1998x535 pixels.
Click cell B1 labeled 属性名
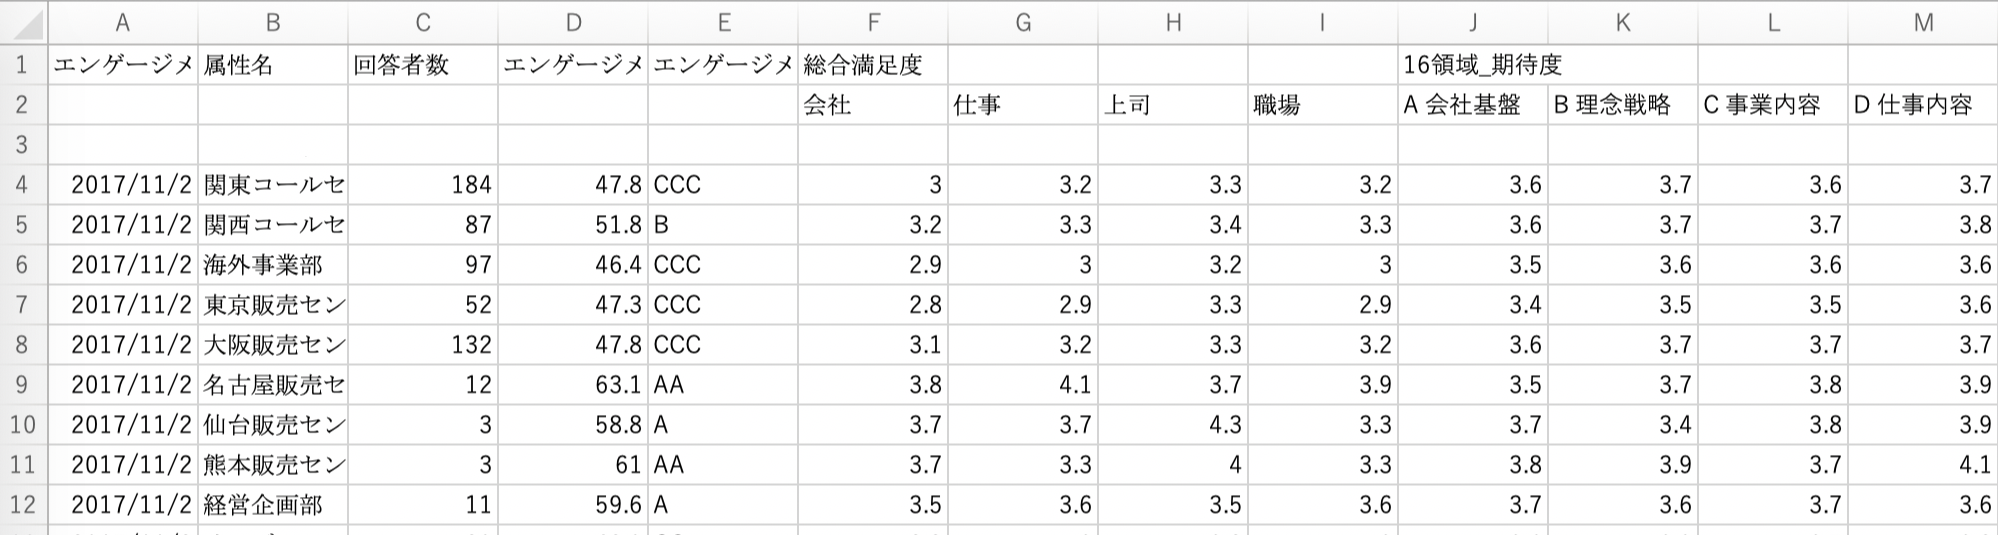click(272, 65)
